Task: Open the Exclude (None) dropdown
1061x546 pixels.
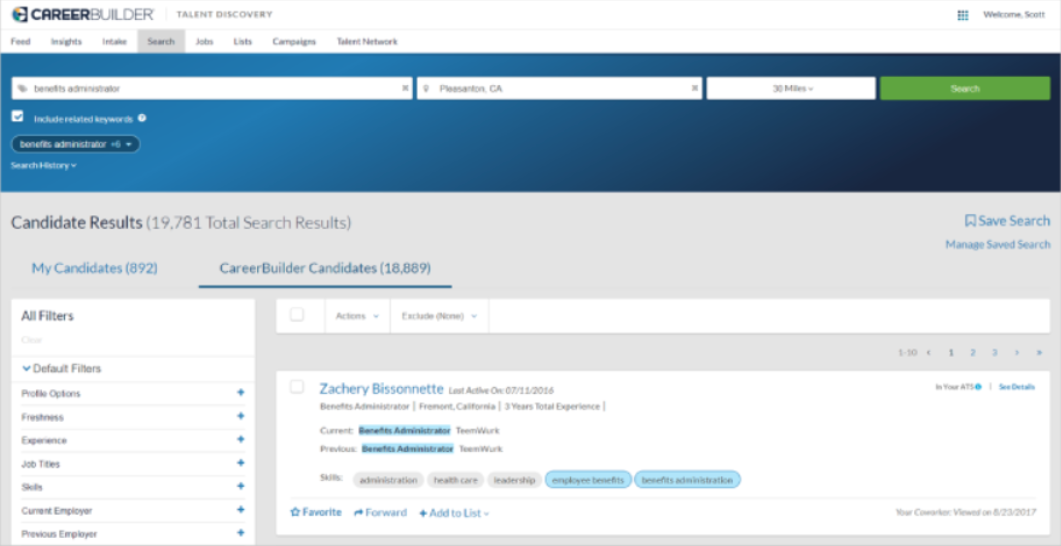Action: coord(439,316)
